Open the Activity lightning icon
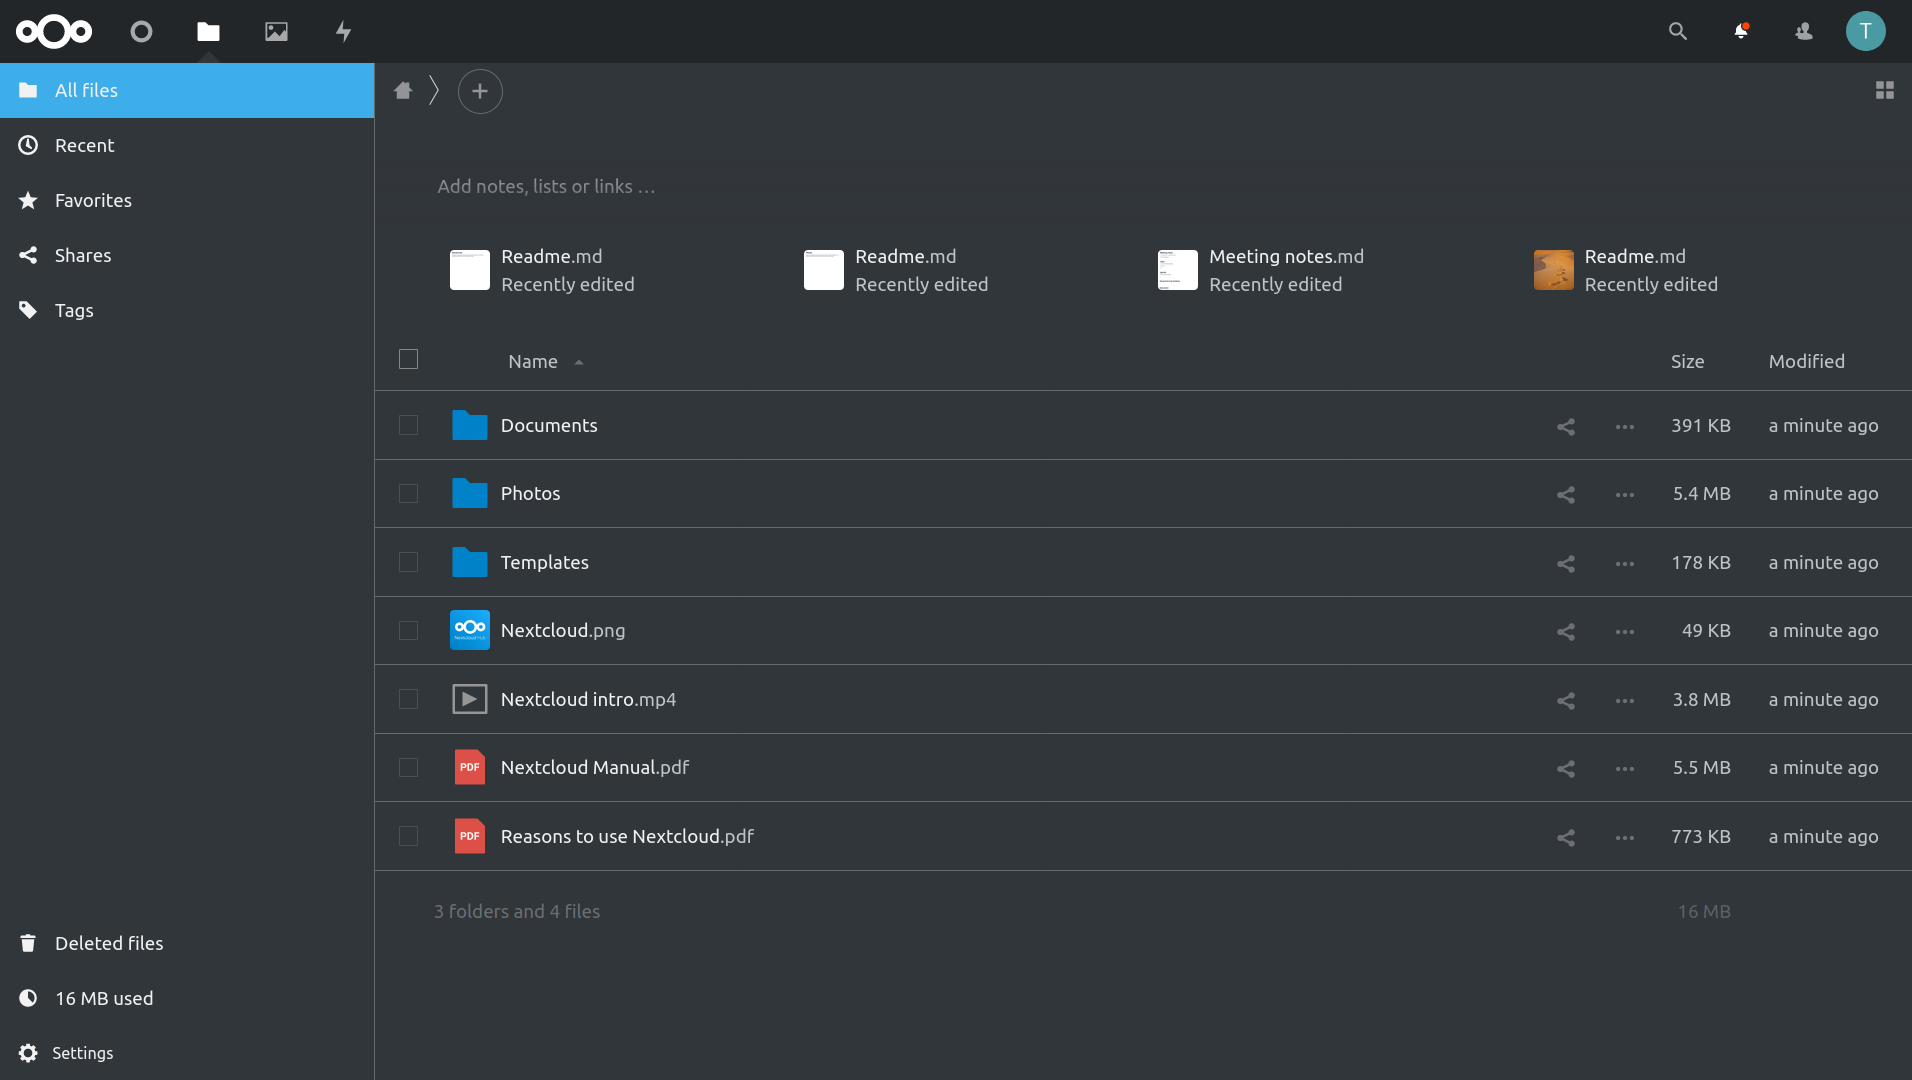 [x=343, y=31]
